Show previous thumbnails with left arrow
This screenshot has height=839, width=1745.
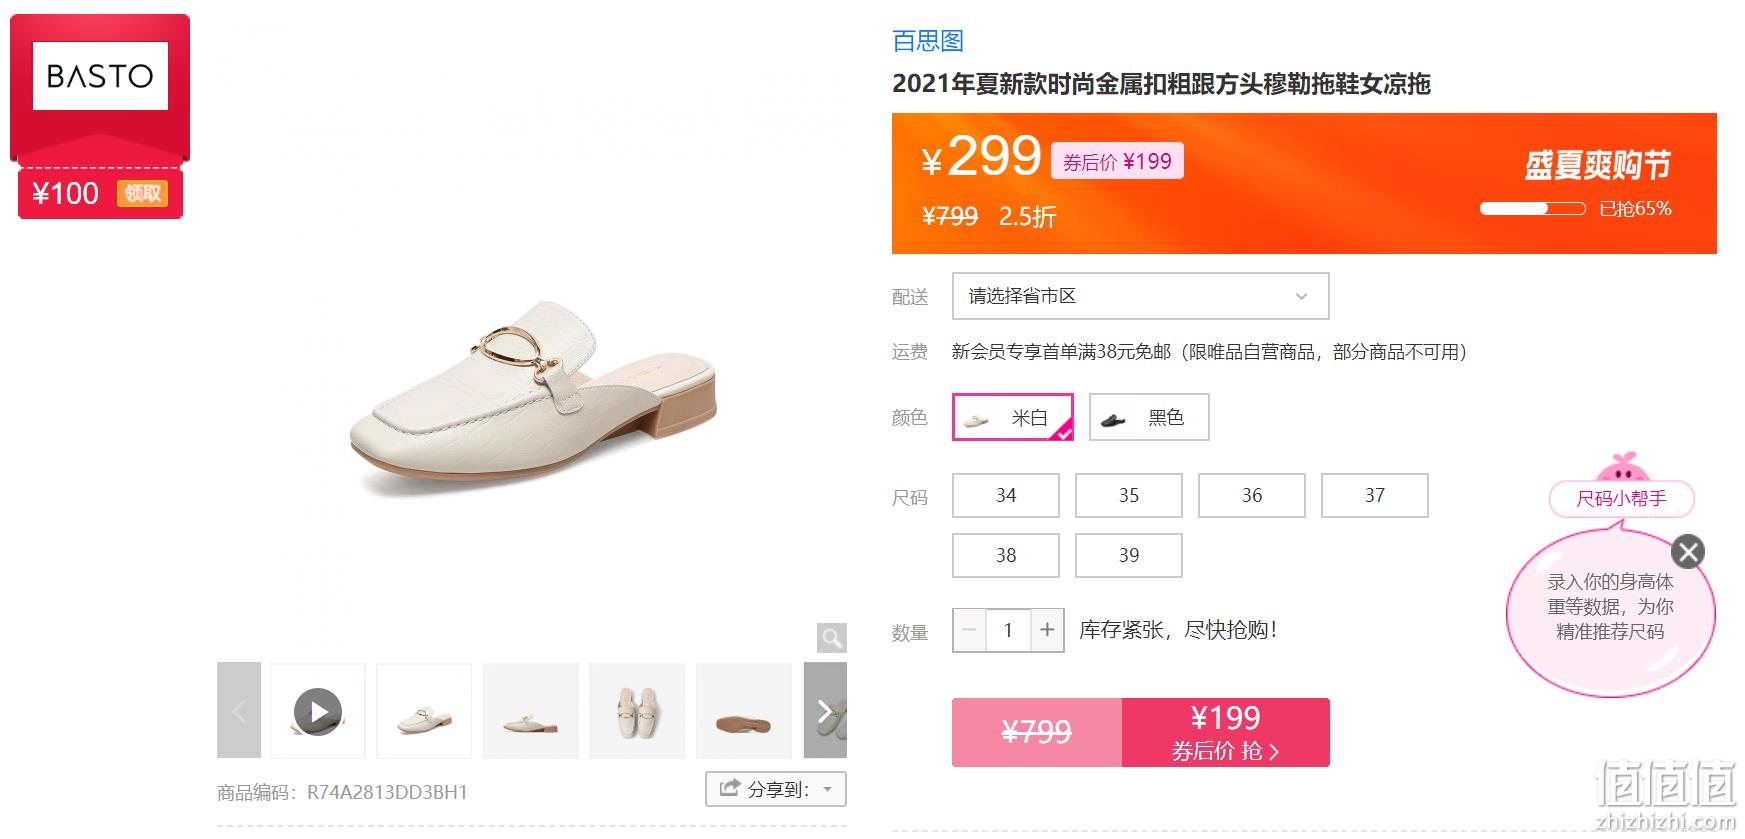[x=239, y=711]
